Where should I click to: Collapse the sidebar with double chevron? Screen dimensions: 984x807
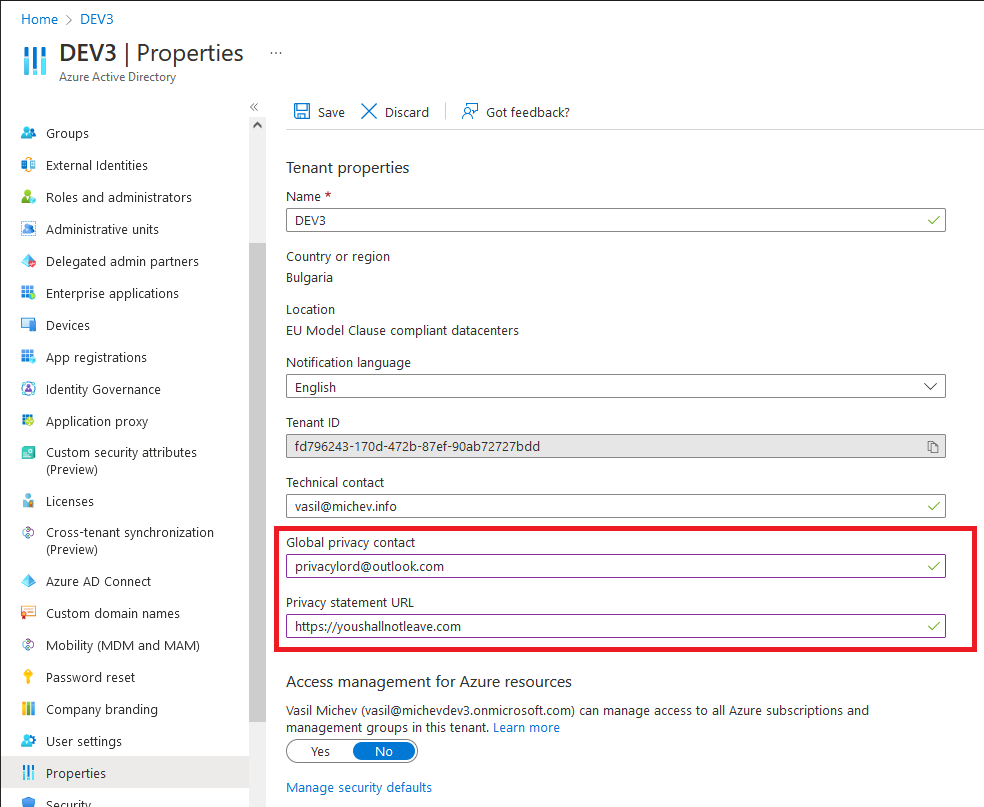tap(254, 107)
